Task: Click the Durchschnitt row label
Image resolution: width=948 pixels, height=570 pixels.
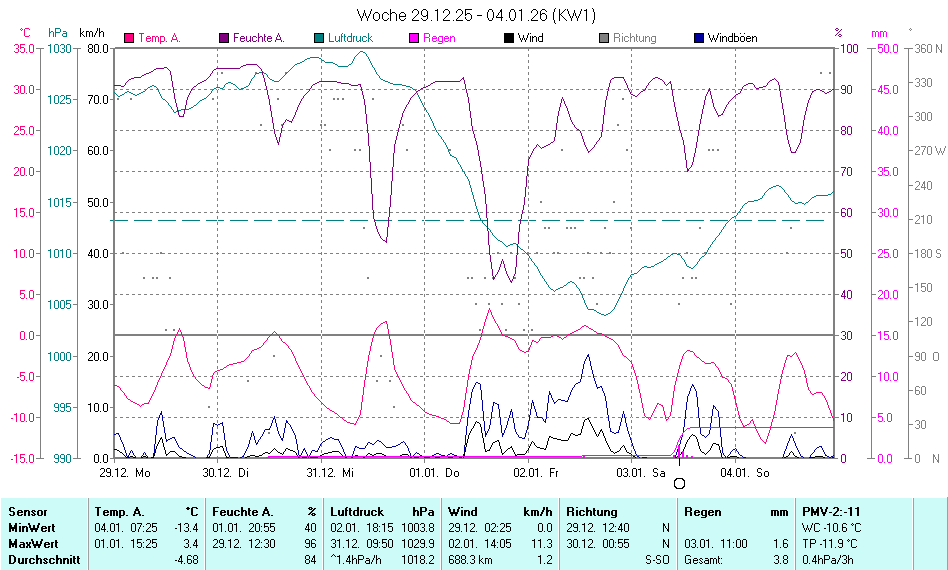Action: point(41,560)
